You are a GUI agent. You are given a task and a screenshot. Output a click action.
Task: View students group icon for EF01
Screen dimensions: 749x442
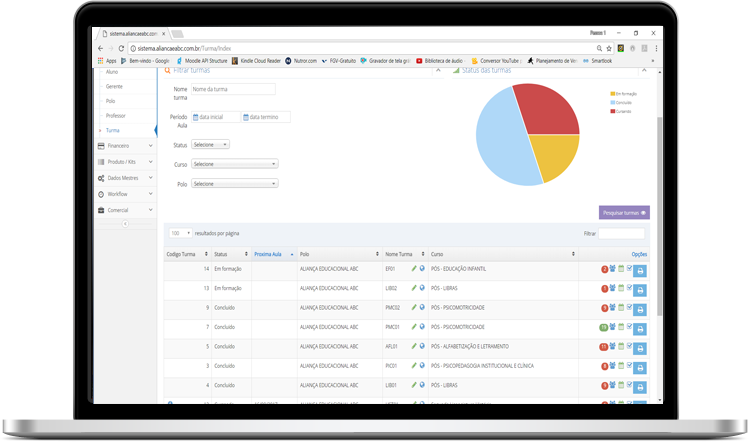coord(612,269)
